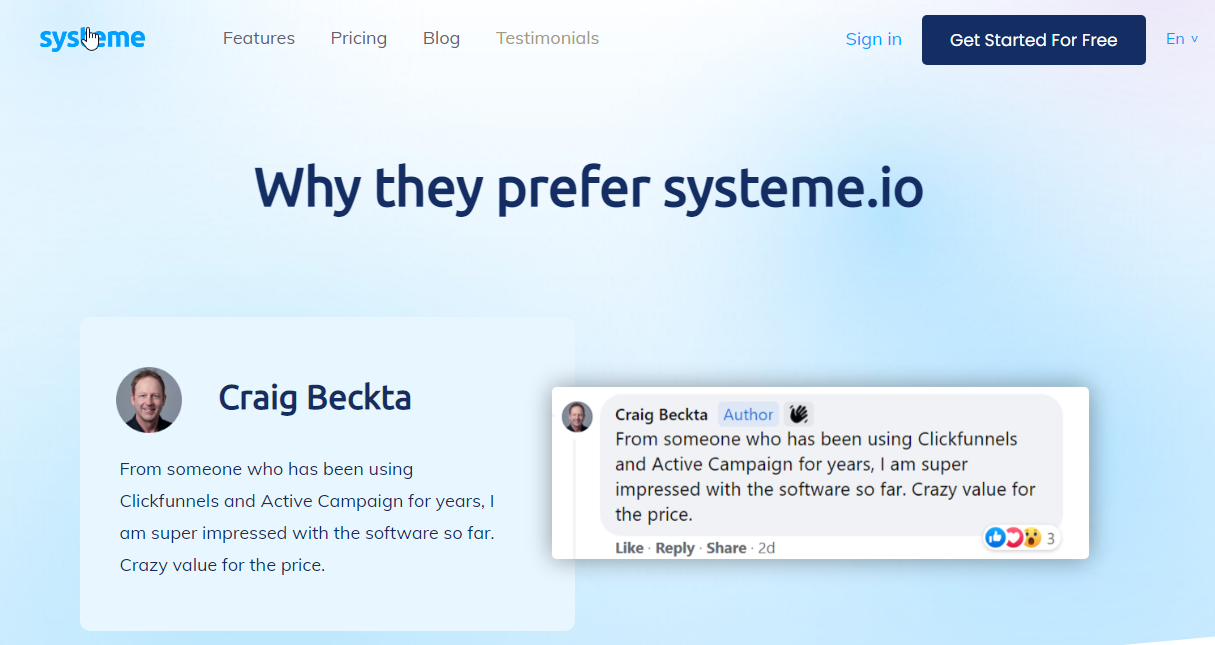The height and width of the screenshot is (645, 1215).
Task: Click Reply under the comment
Action: click(675, 548)
